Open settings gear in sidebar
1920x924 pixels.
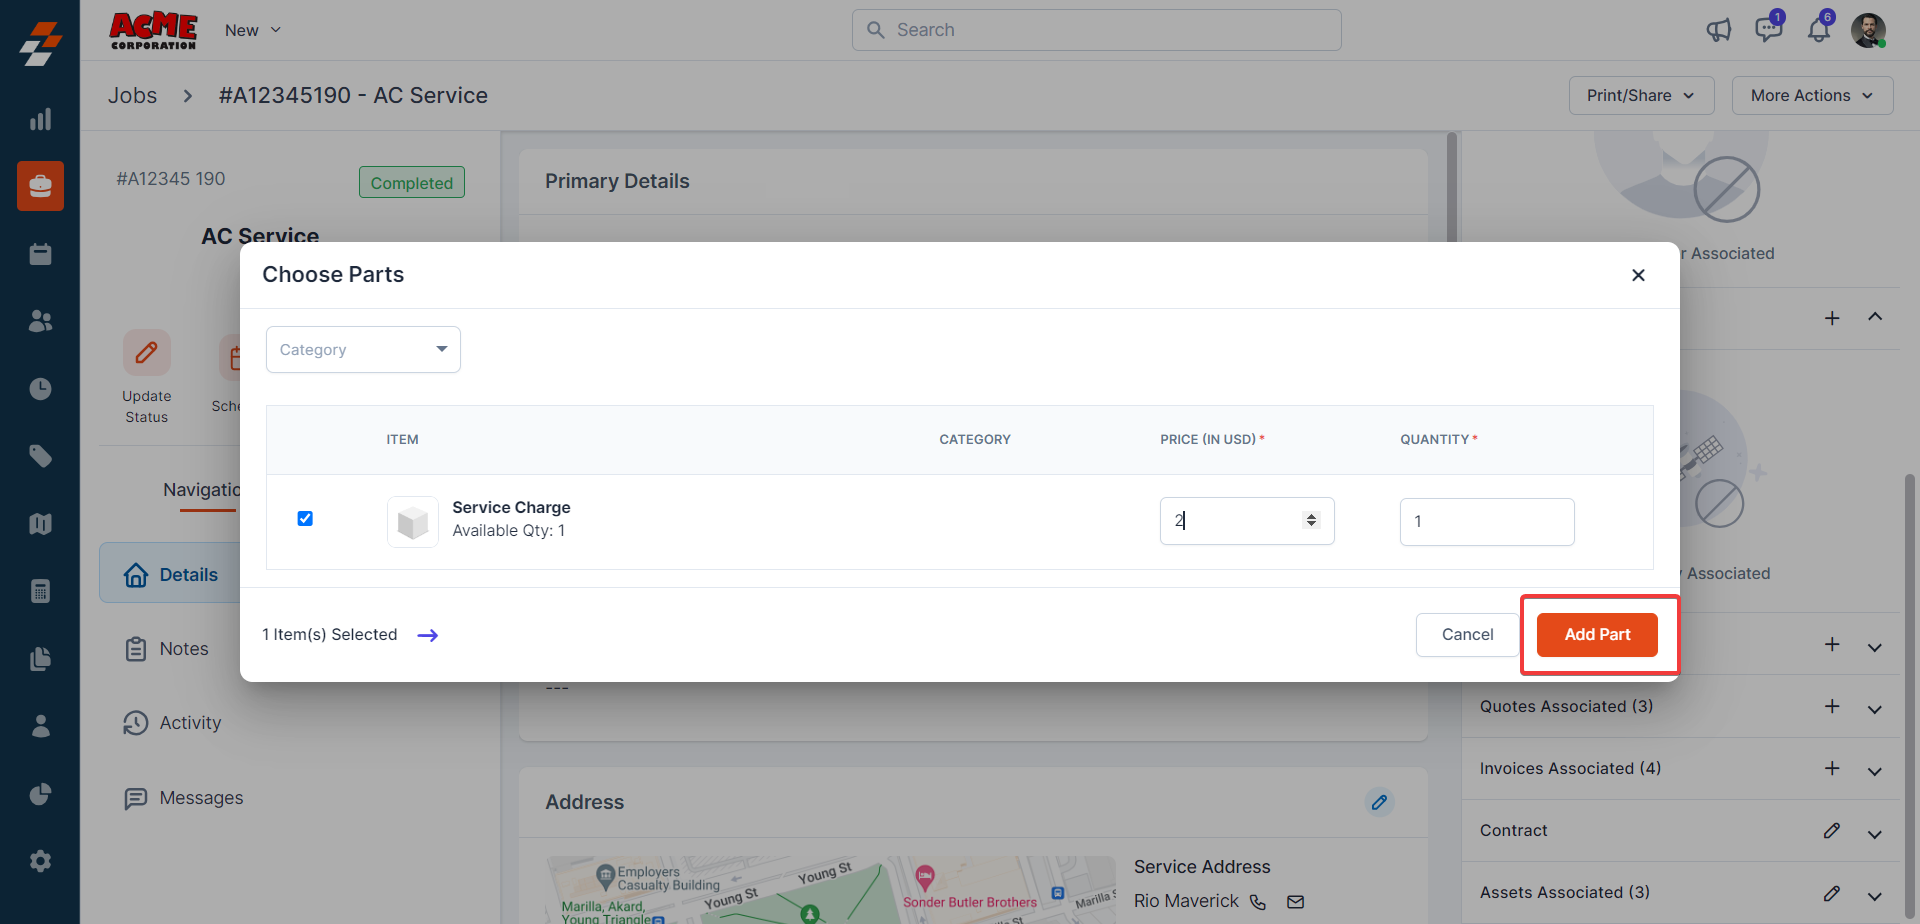pyautogui.click(x=40, y=861)
